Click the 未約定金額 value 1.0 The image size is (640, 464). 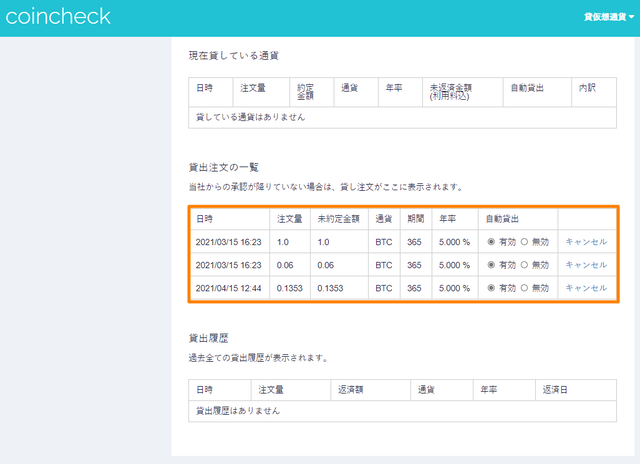click(323, 242)
